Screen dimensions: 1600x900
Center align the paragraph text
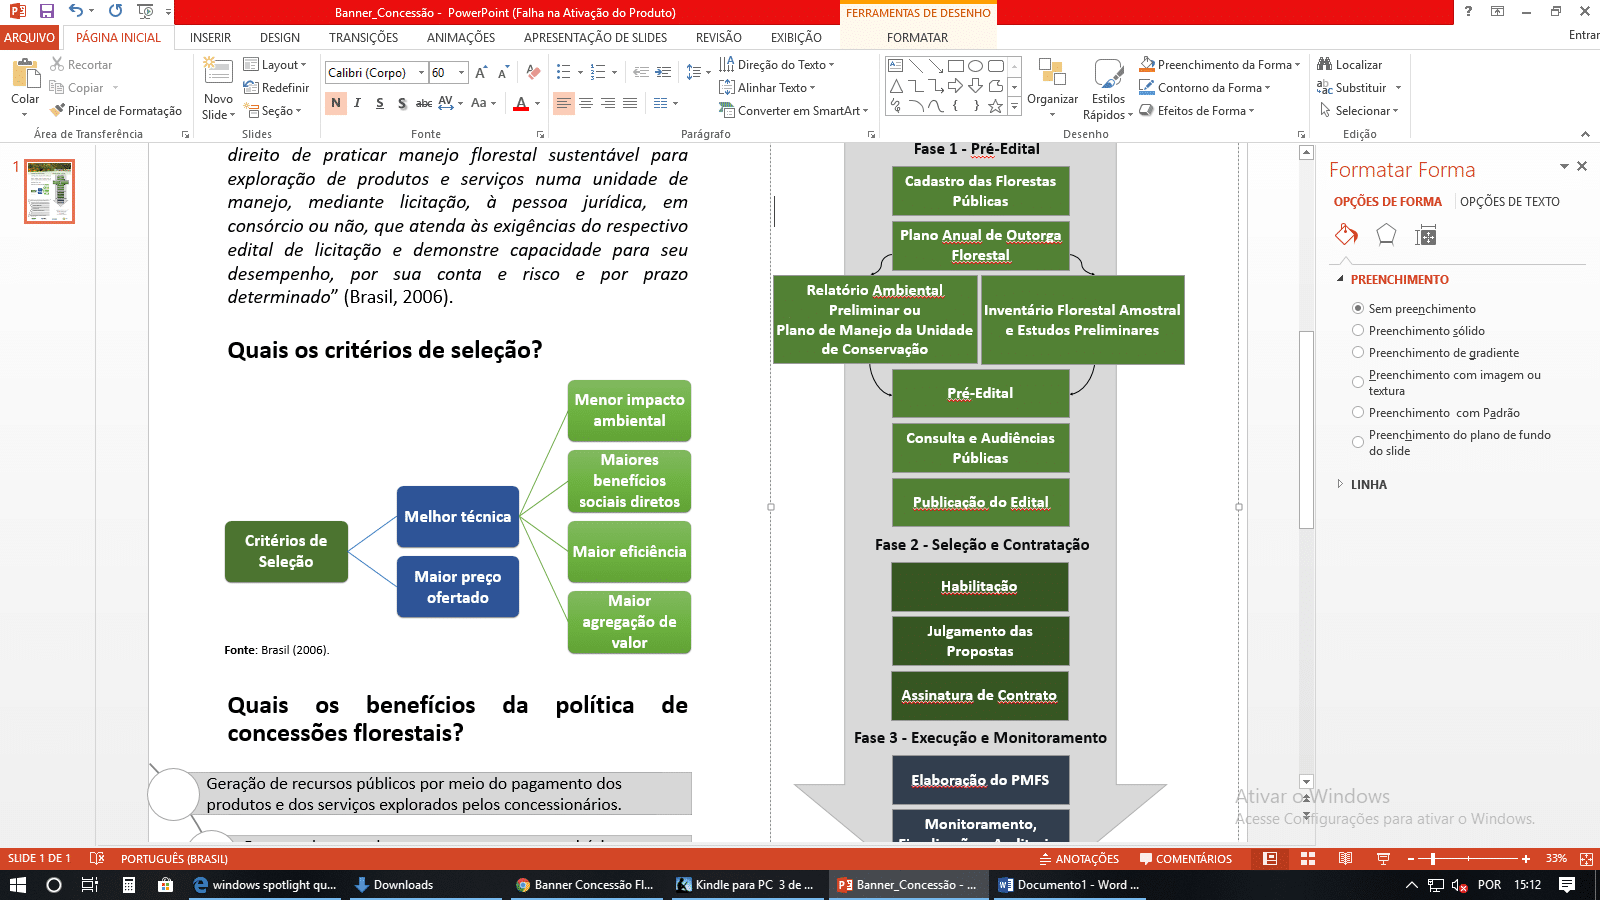586,103
